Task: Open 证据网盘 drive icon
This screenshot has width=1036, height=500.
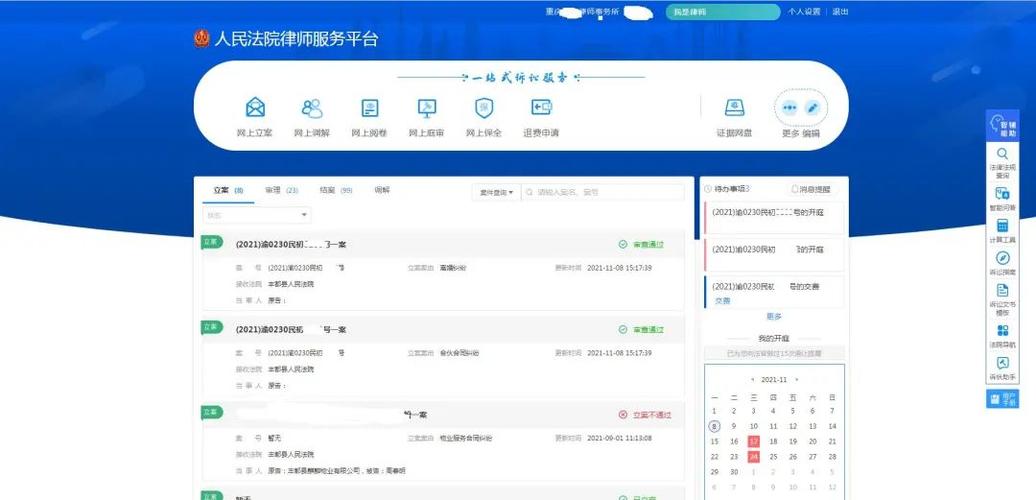Action: point(734,107)
